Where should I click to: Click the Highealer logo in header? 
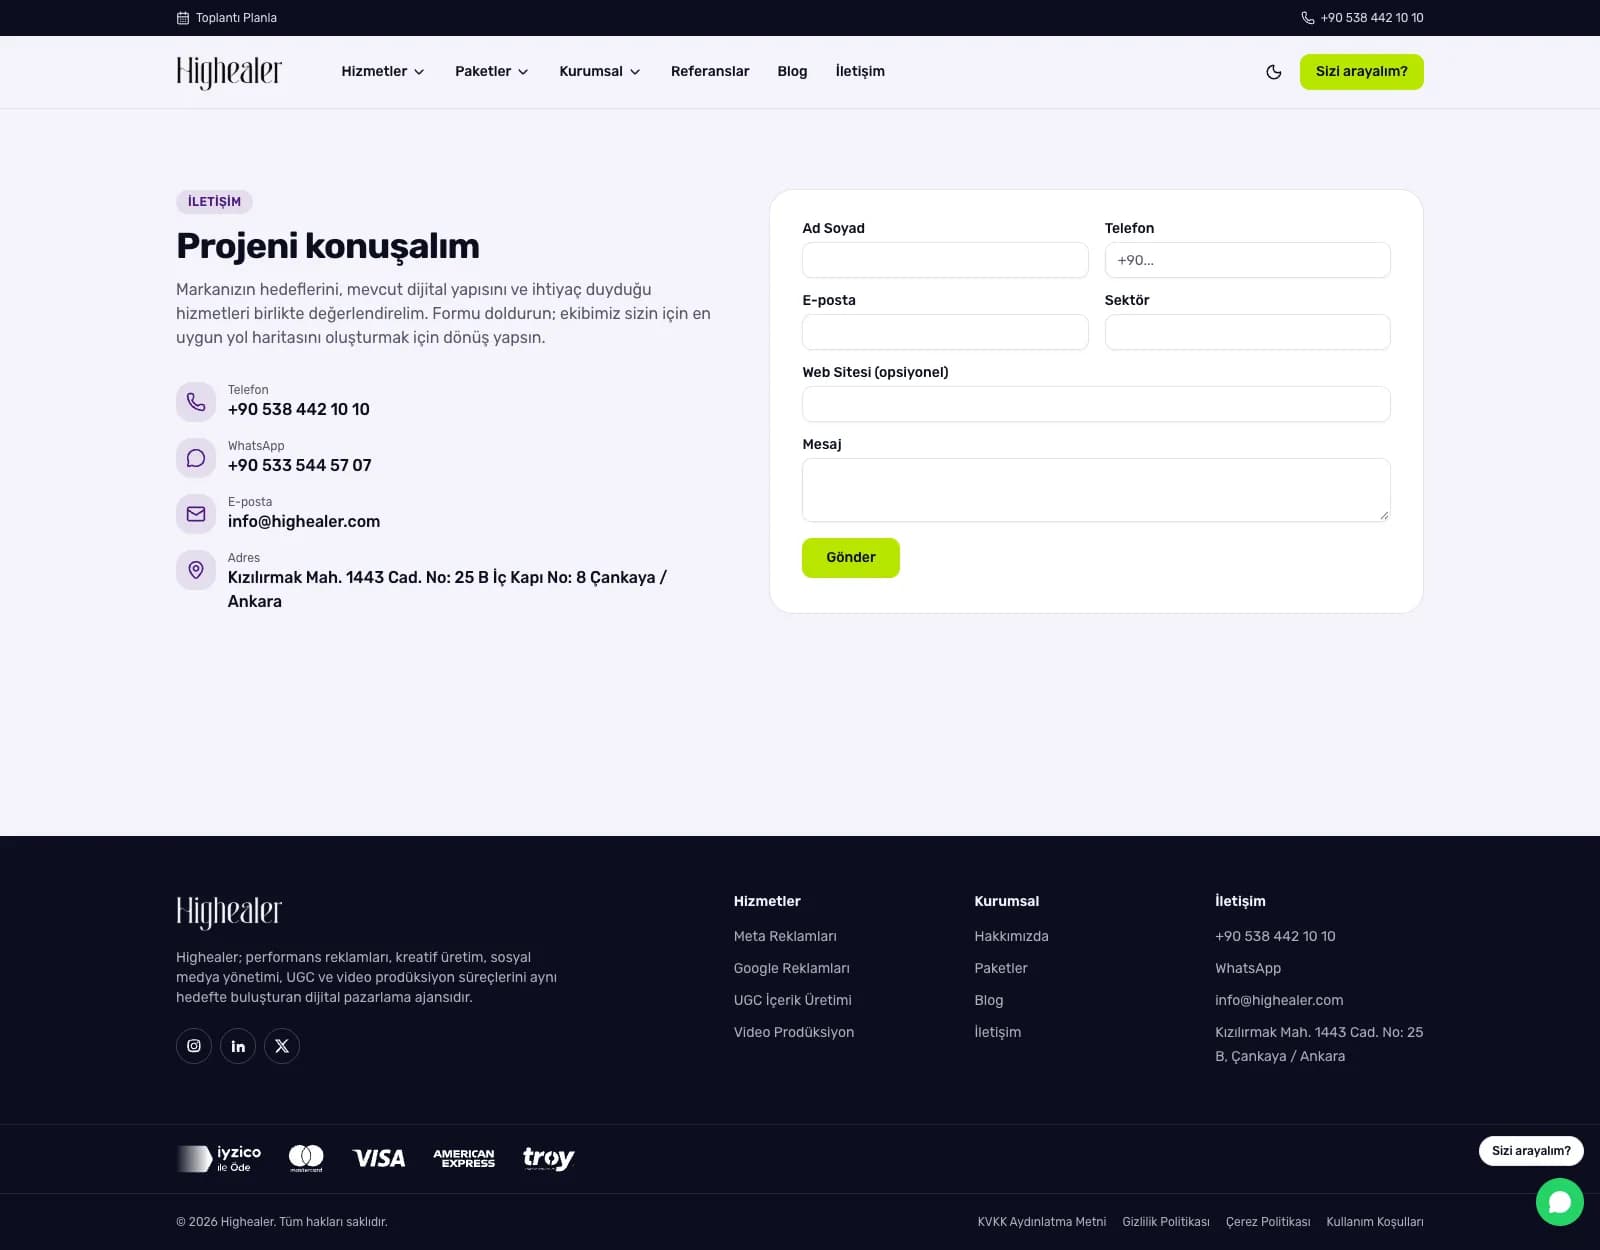(x=229, y=72)
